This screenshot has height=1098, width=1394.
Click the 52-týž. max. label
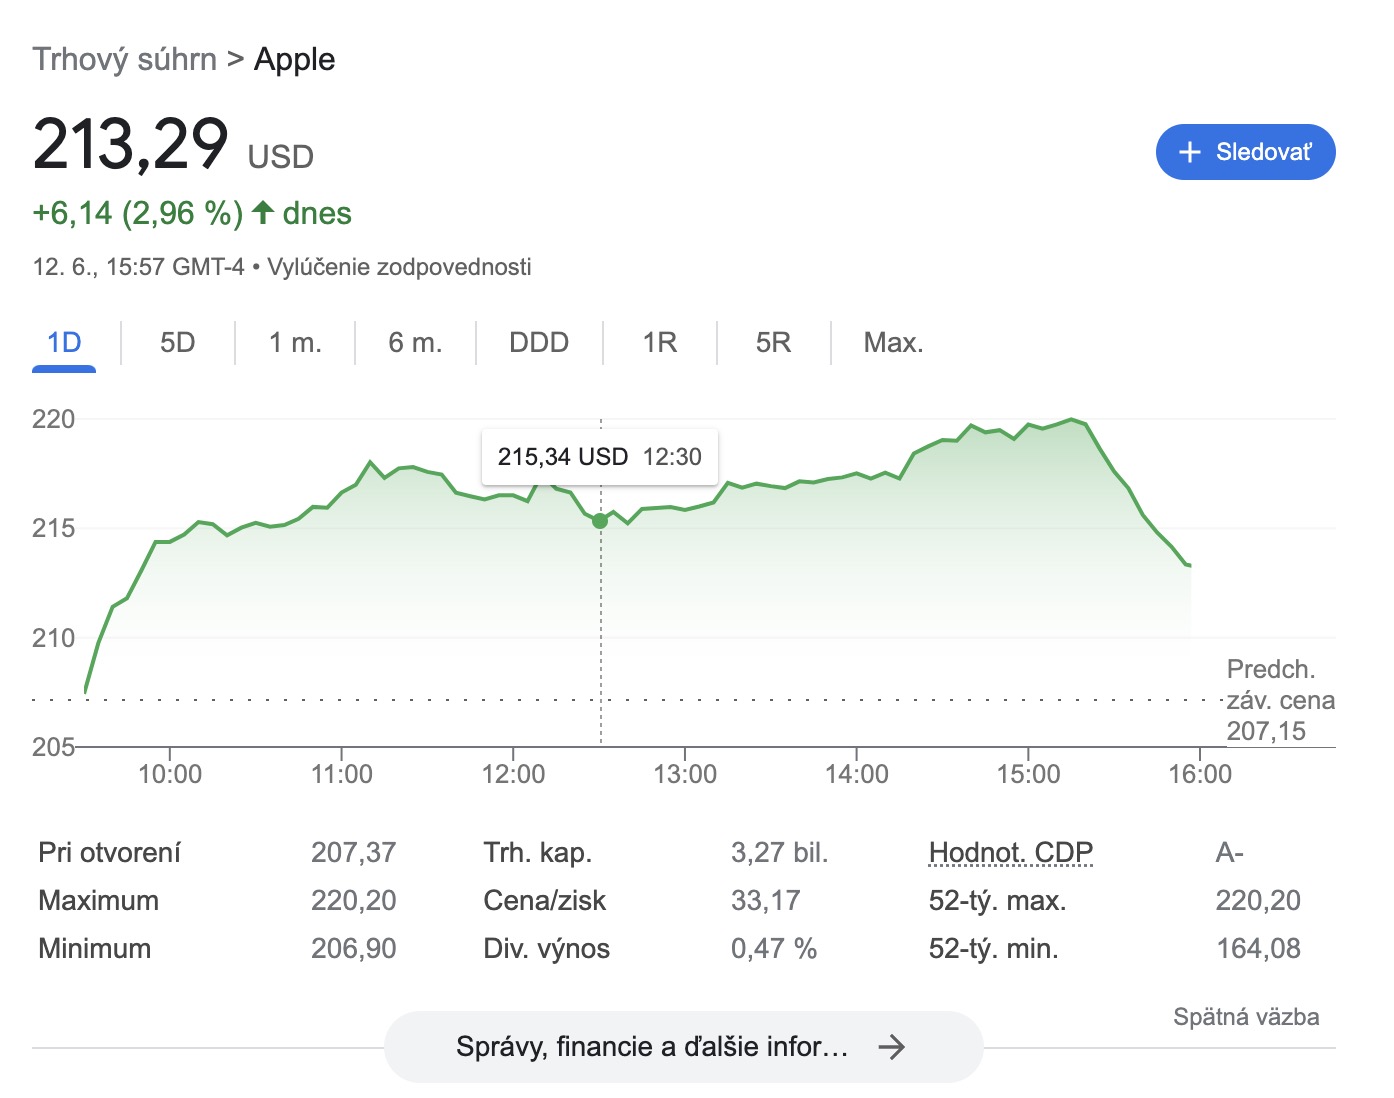coord(997,900)
